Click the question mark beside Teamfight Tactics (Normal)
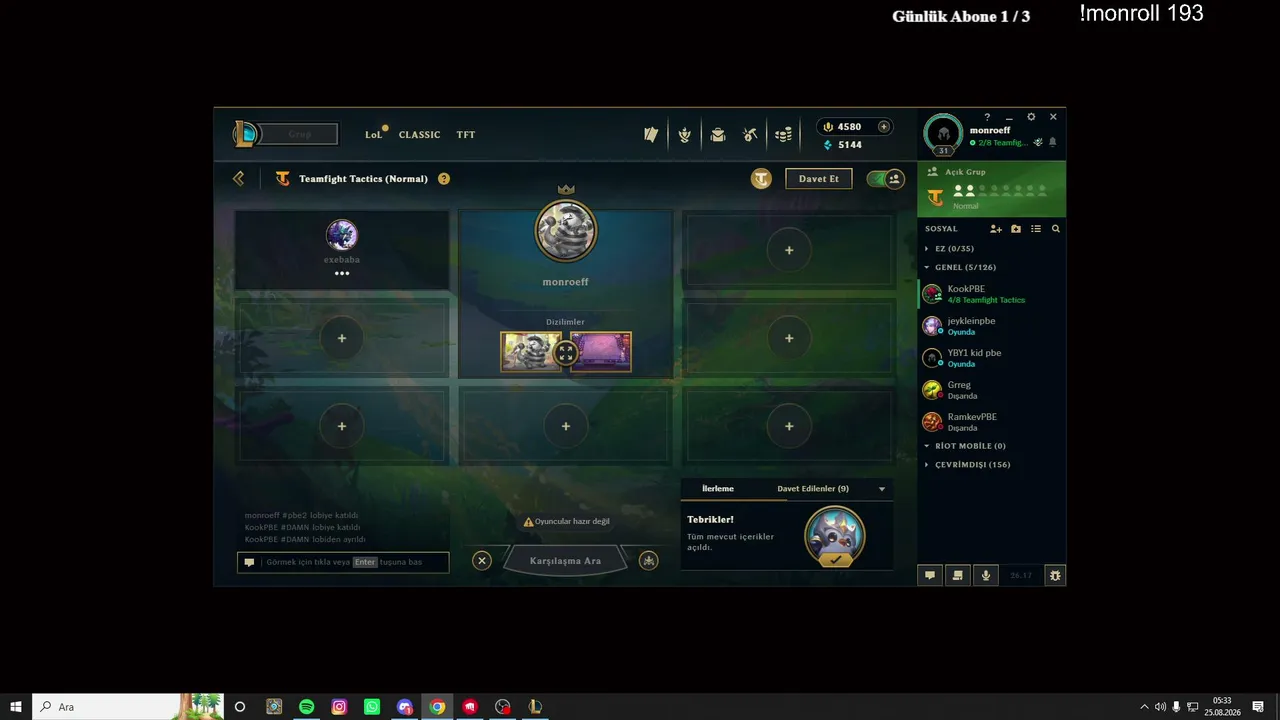 444,179
